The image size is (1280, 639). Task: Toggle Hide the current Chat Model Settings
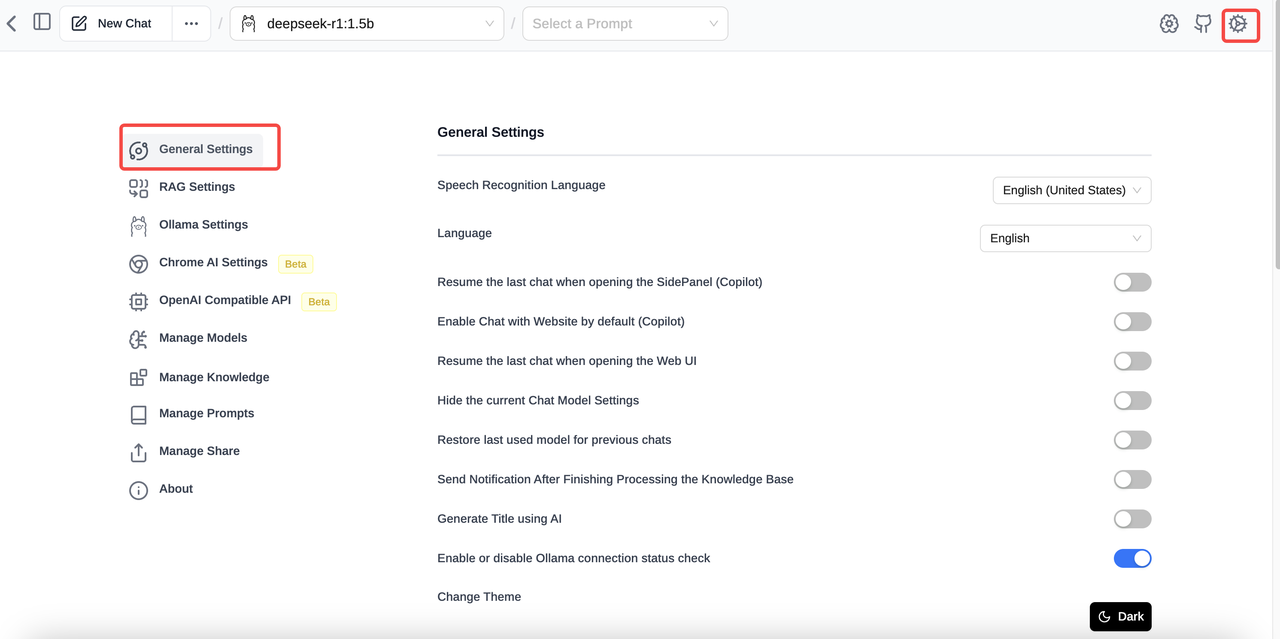point(1132,401)
